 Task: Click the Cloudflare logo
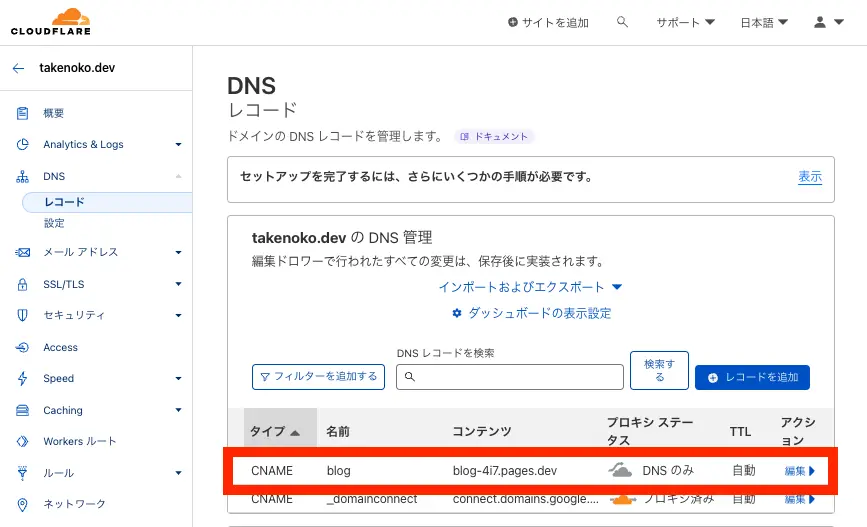tap(50, 22)
